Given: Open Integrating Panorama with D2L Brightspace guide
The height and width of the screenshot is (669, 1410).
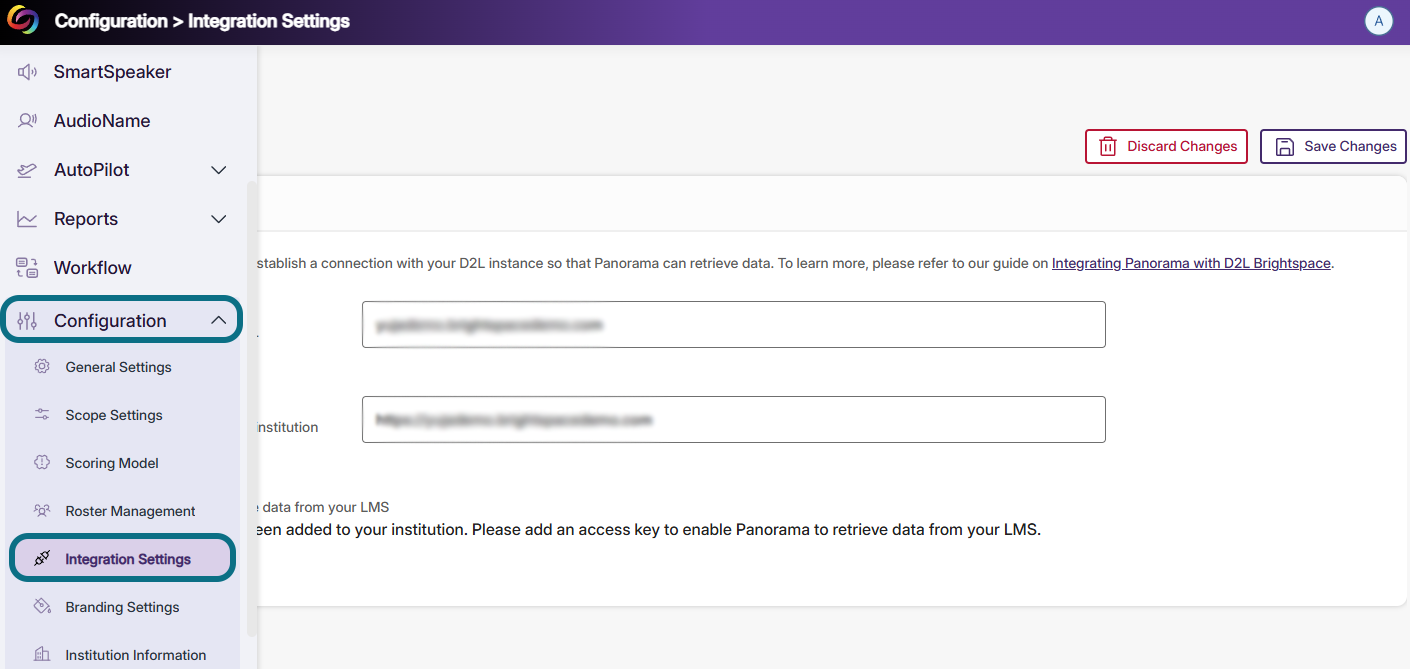Looking at the screenshot, I should (x=1191, y=263).
